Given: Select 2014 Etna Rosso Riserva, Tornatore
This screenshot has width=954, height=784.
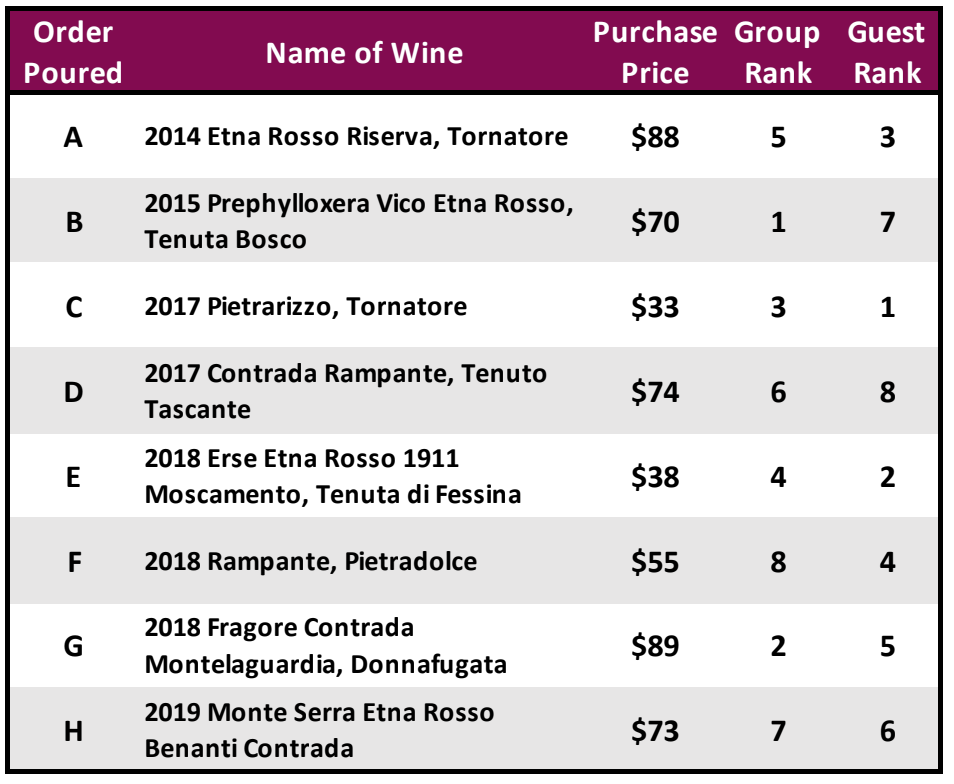Looking at the screenshot, I should coord(356,136).
